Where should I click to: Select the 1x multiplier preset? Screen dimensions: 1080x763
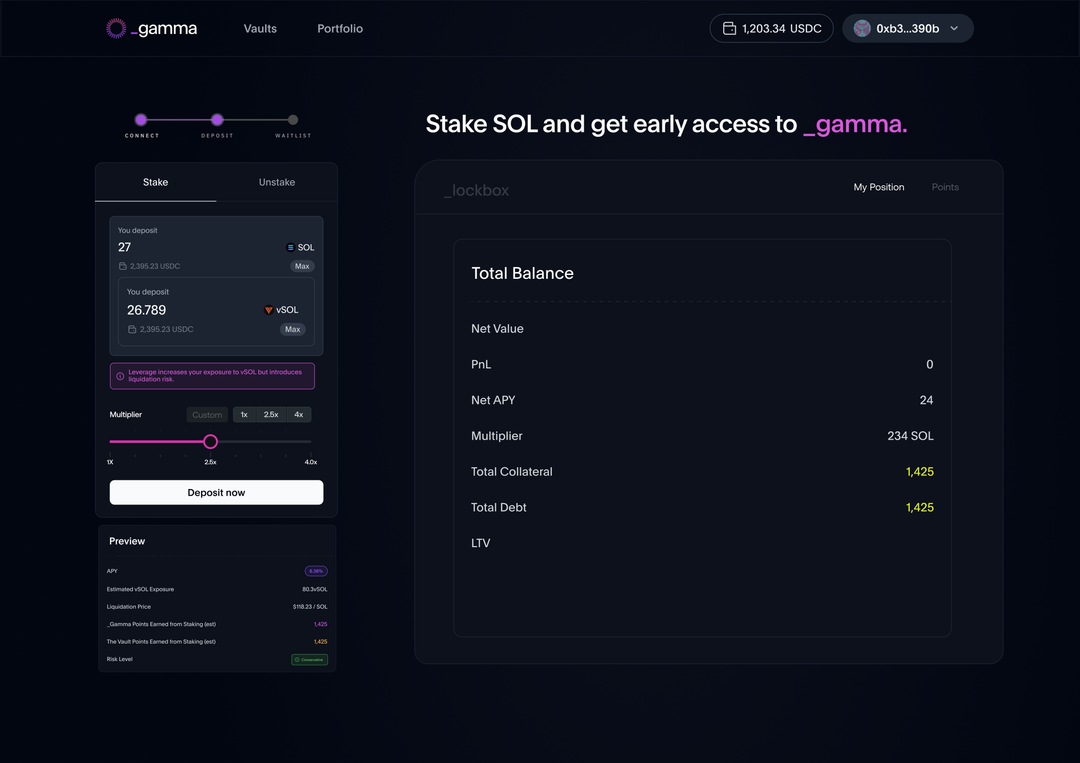pos(244,415)
